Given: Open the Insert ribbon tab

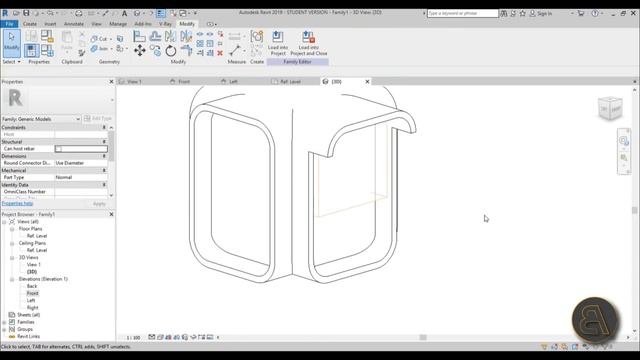Looking at the screenshot, I should 50,24.
